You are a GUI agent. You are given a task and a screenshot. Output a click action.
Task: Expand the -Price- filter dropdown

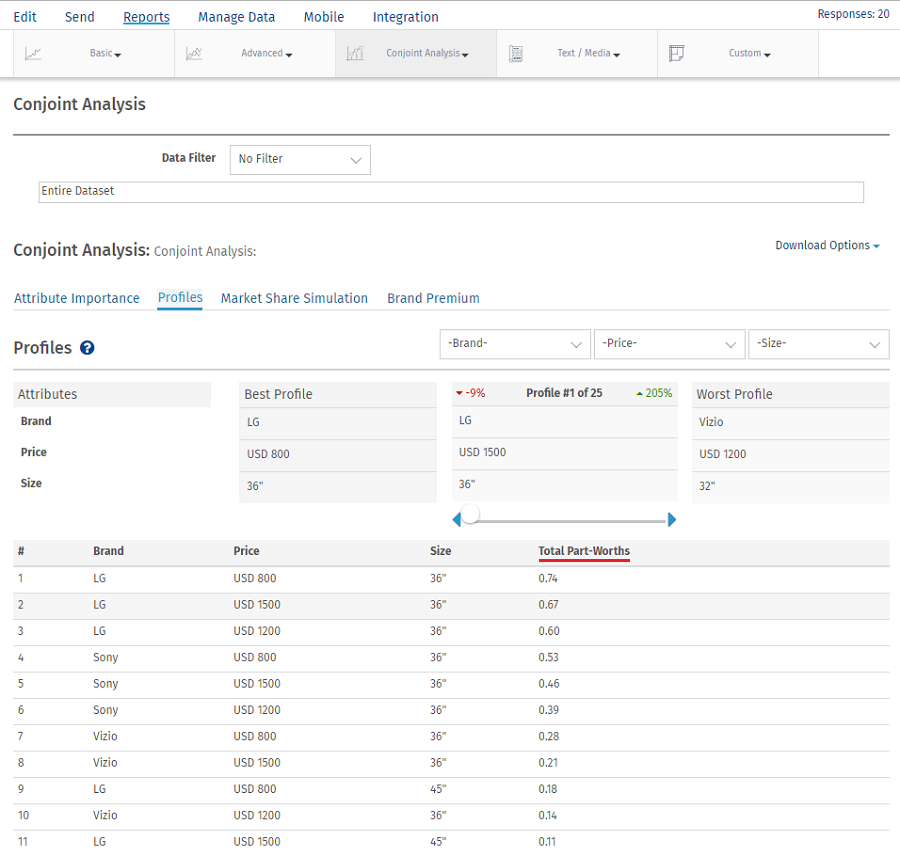(x=668, y=344)
